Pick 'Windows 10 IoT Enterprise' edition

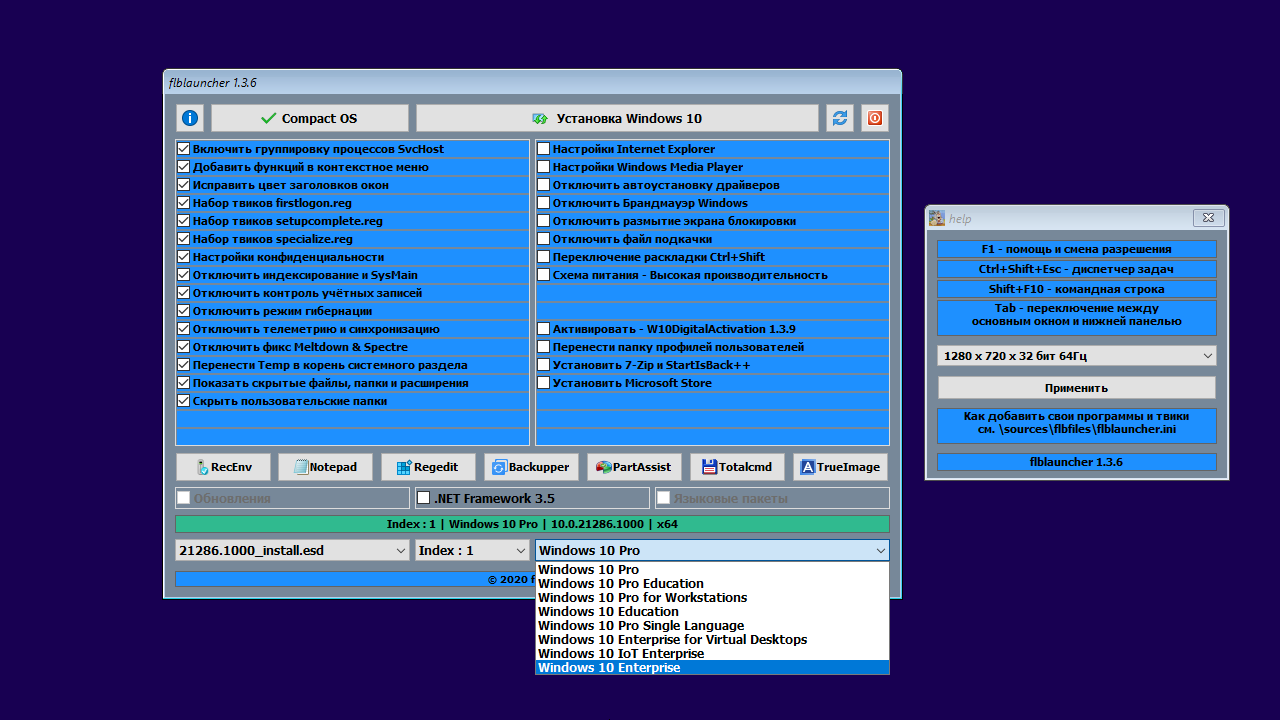712,654
